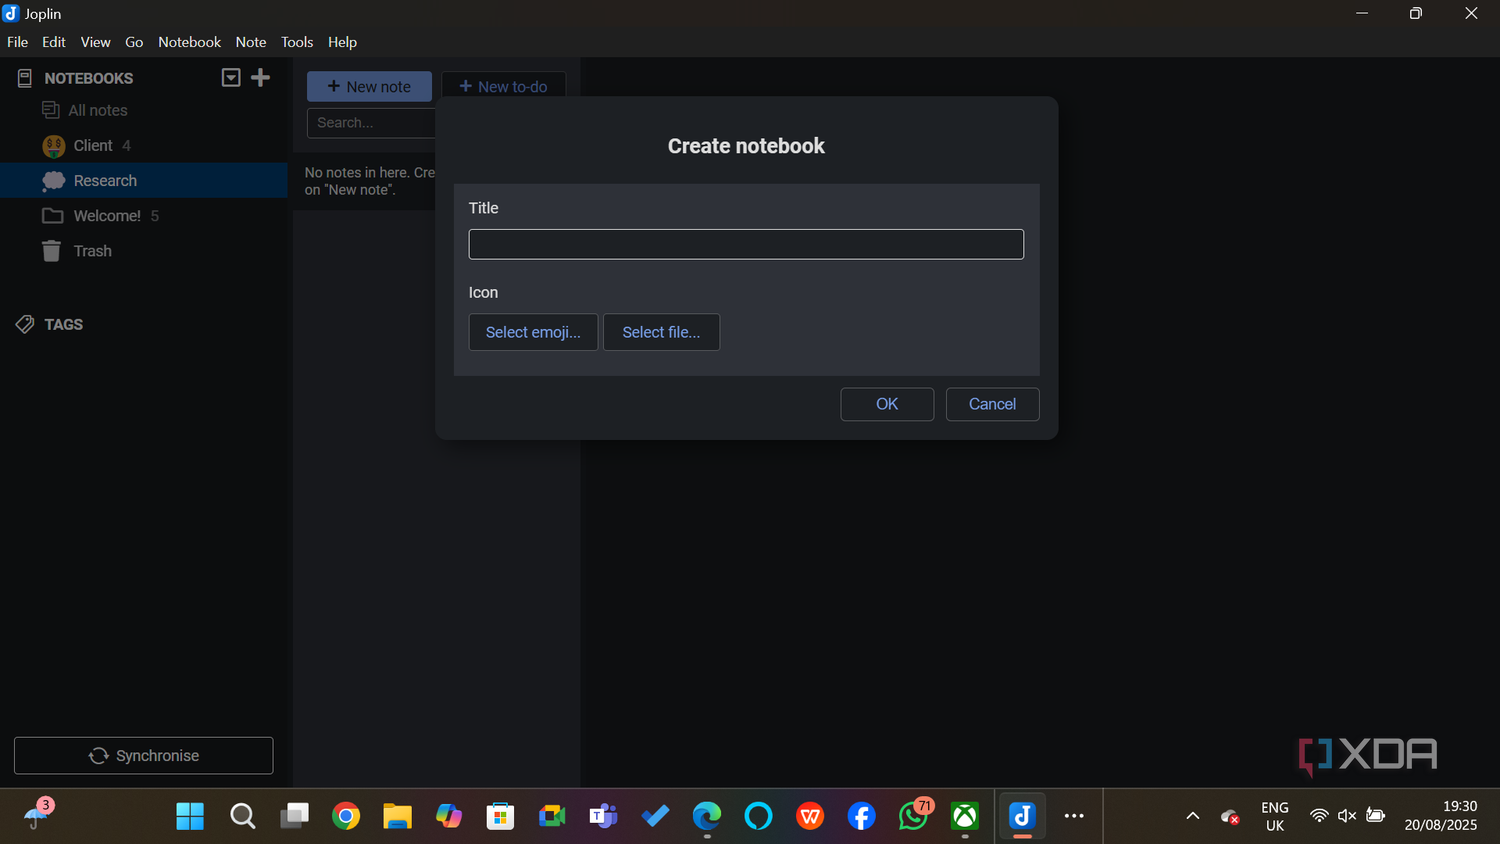Open the Tools menu
Image resolution: width=1500 pixels, height=844 pixels.
tap(297, 42)
